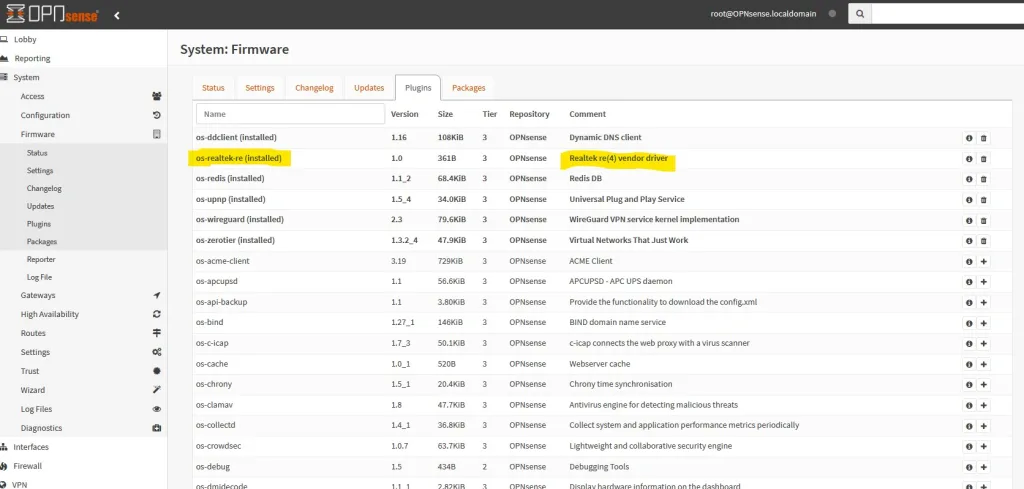Show info for os-crowdsec plugin
The width and height of the screenshot is (1024, 489).
click(x=968, y=446)
